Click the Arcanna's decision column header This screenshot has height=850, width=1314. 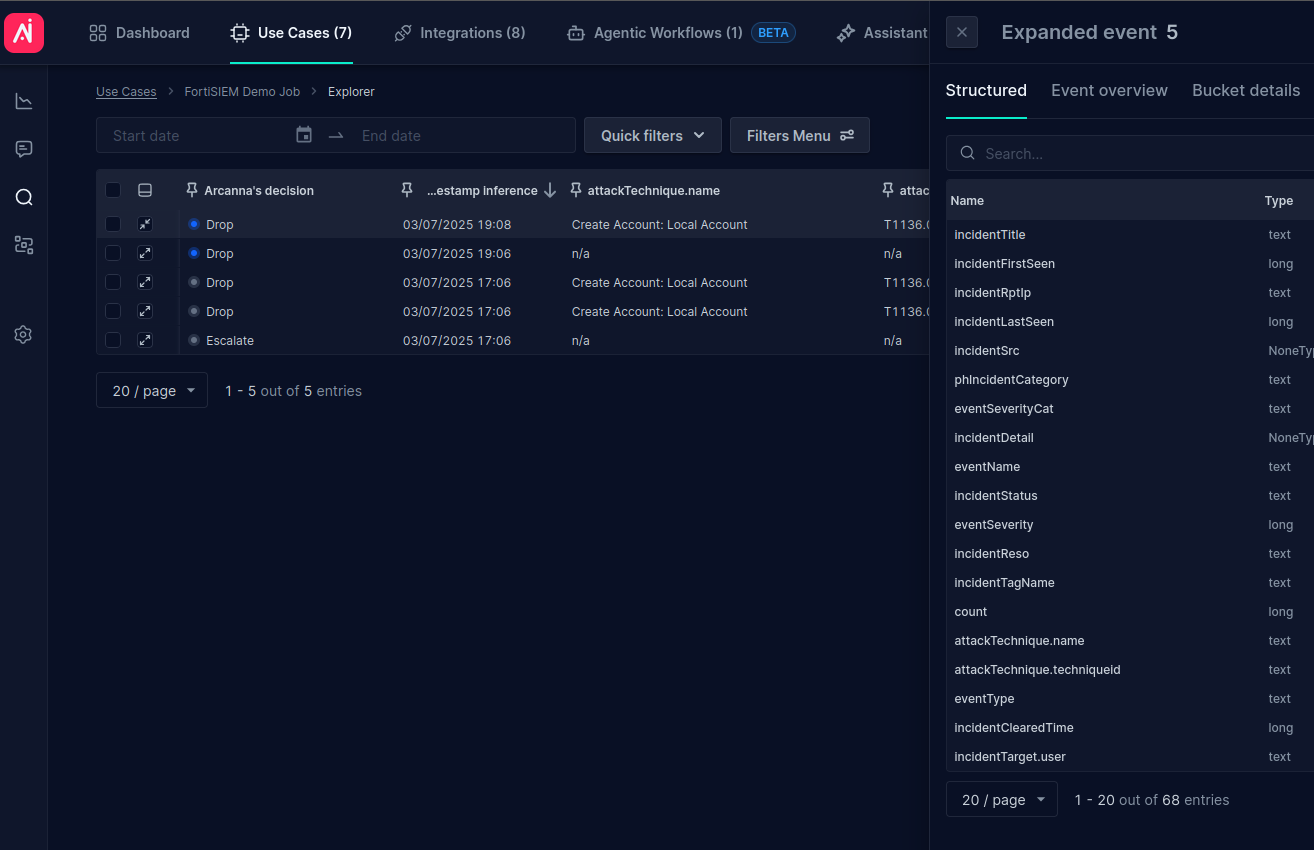pyautogui.click(x=259, y=190)
